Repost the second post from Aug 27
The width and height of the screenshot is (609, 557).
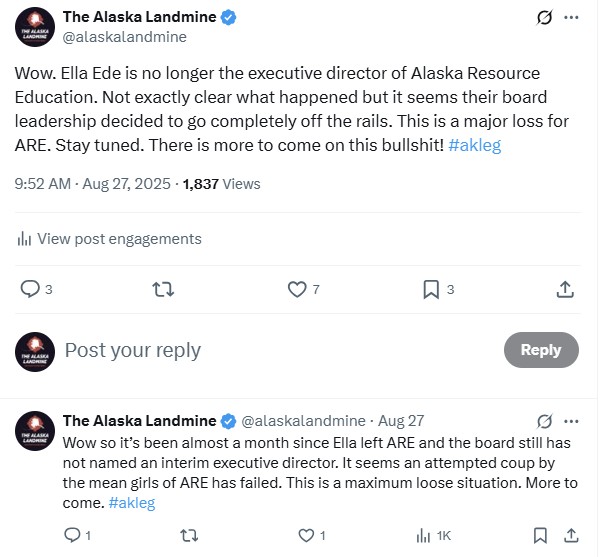tap(190, 536)
